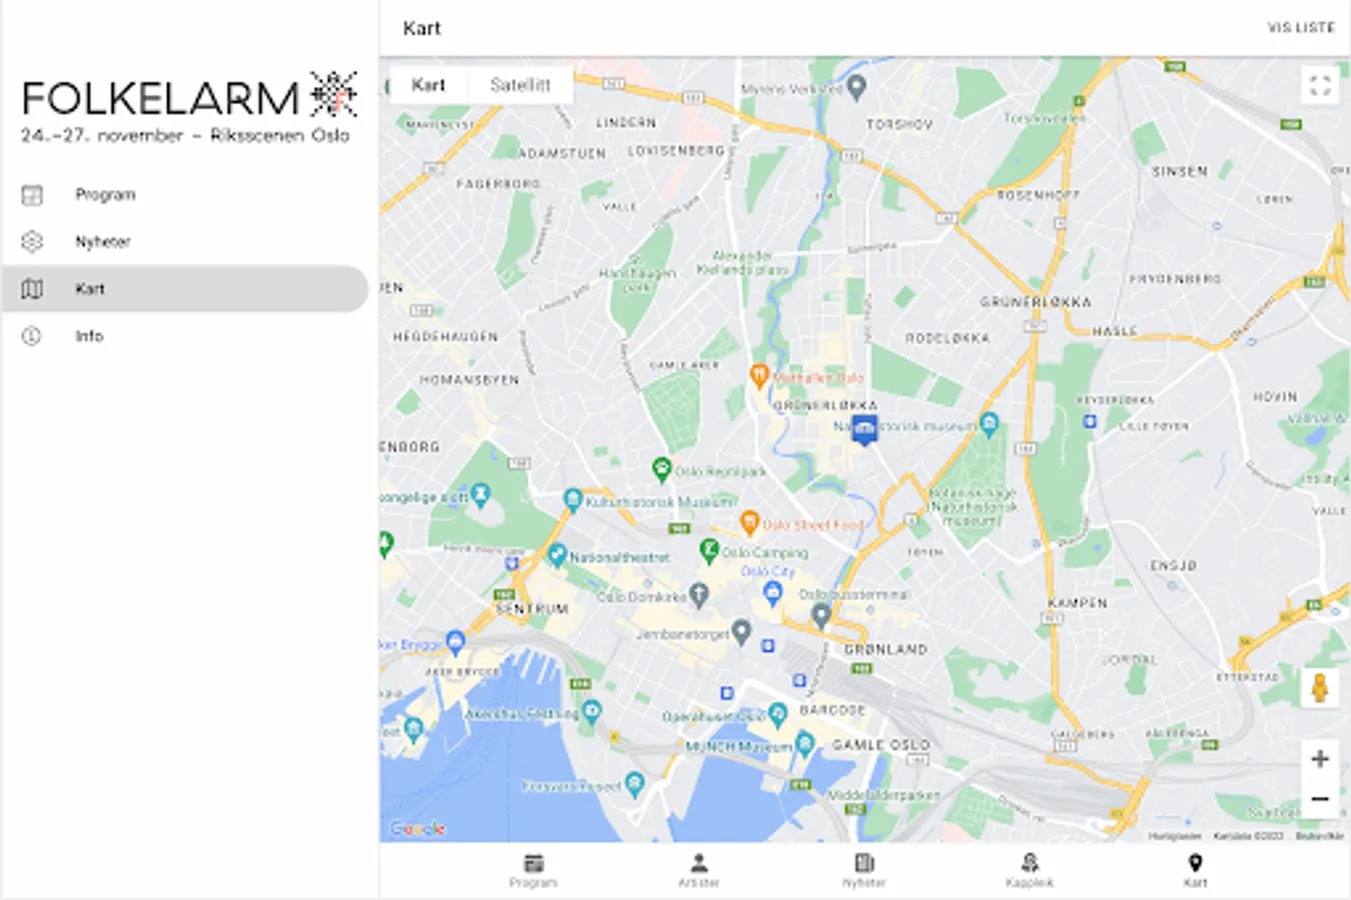Screen dimensions: 1351x900
Task: Click the Operahuset Oslo pin
Action: pyautogui.click(x=777, y=714)
